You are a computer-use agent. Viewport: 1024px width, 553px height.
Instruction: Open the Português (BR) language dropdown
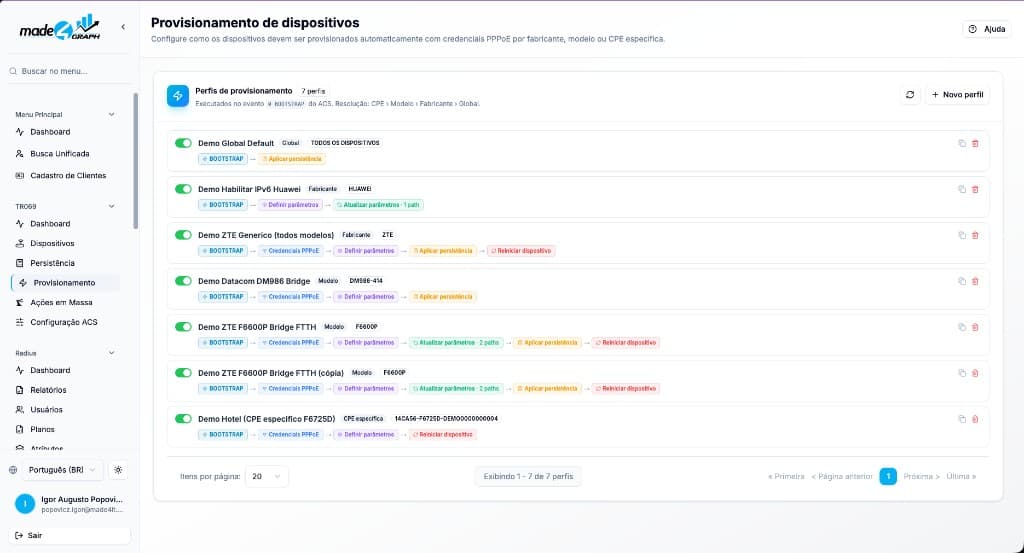point(62,470)
